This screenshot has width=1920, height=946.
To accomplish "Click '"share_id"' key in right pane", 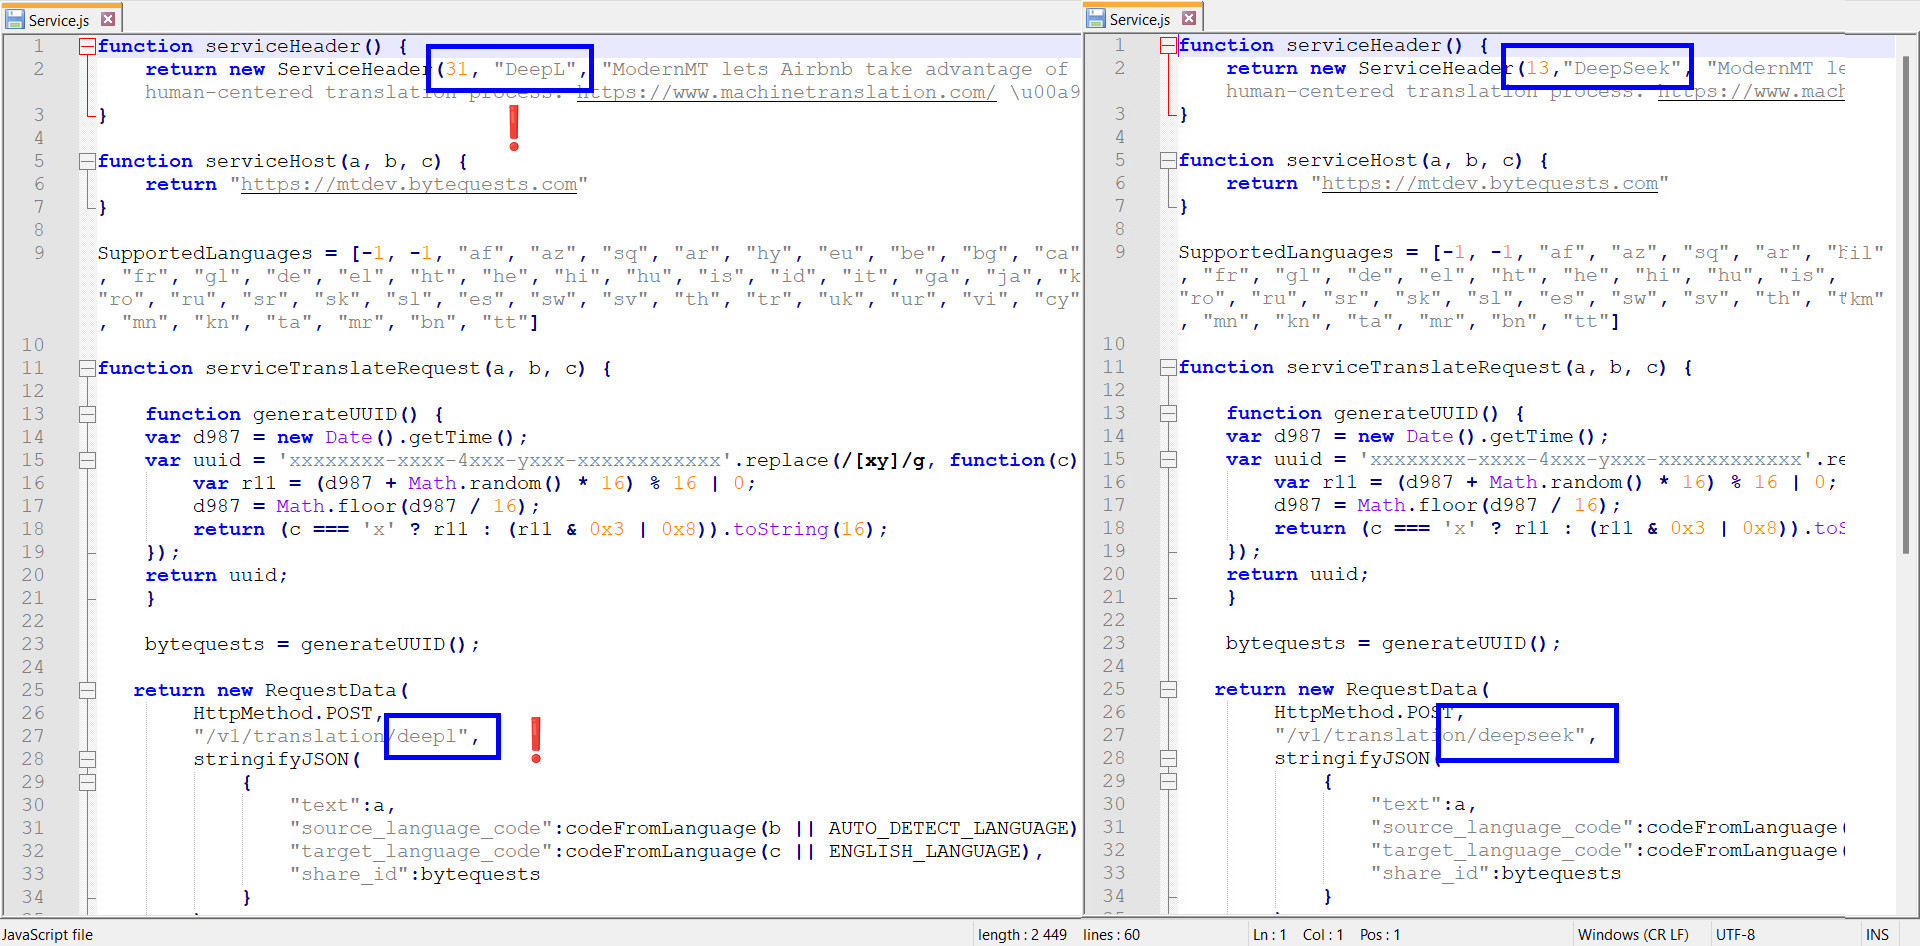I will click(1430, 873).
